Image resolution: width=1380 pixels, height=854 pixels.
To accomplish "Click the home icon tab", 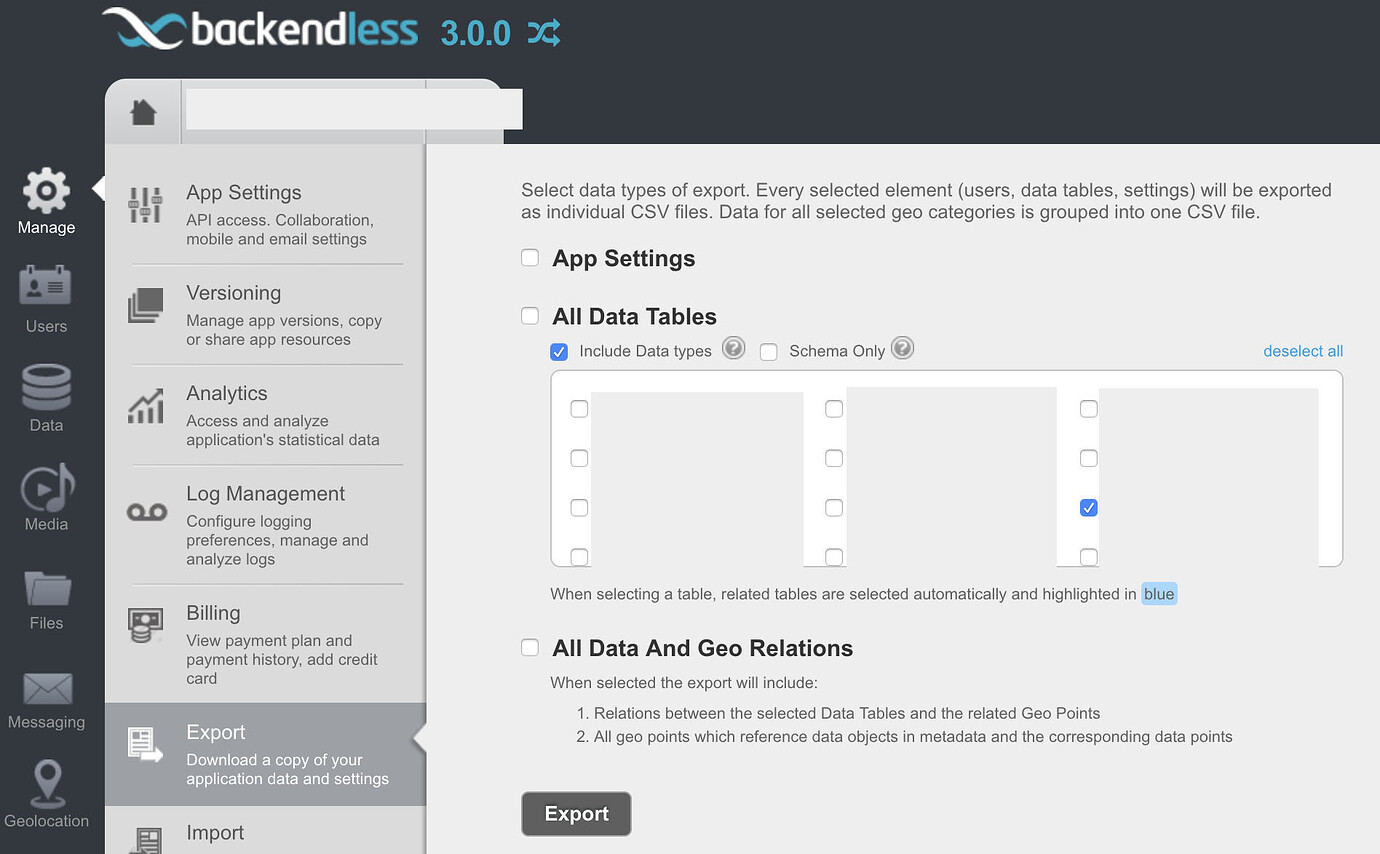I will [x=144, y=112].
